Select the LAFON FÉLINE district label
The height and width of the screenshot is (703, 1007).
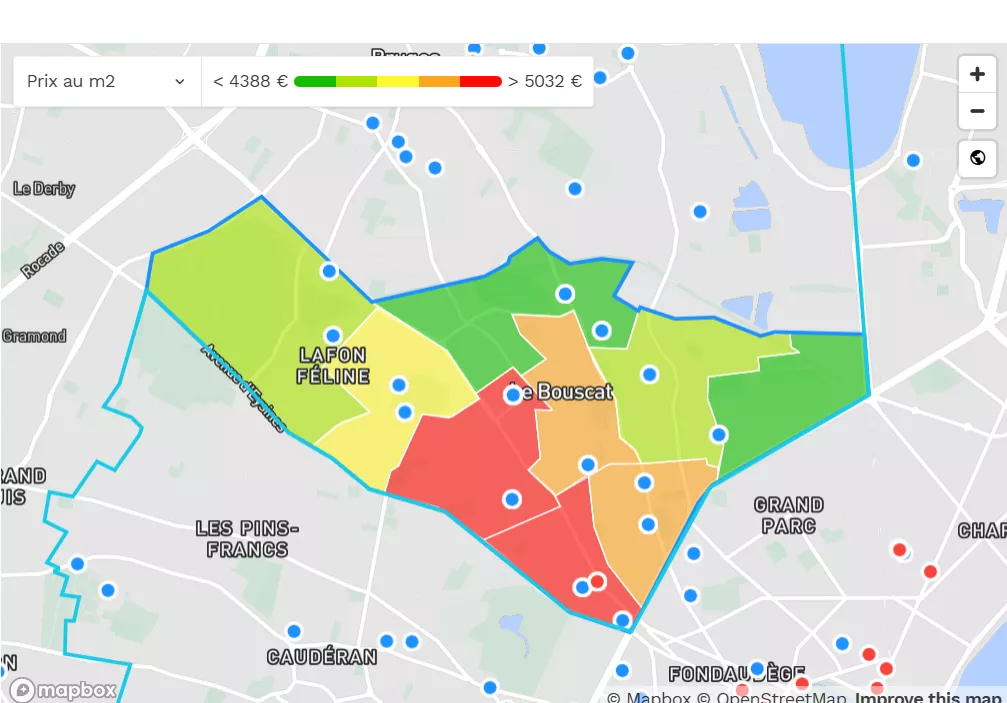click(333, 365)
